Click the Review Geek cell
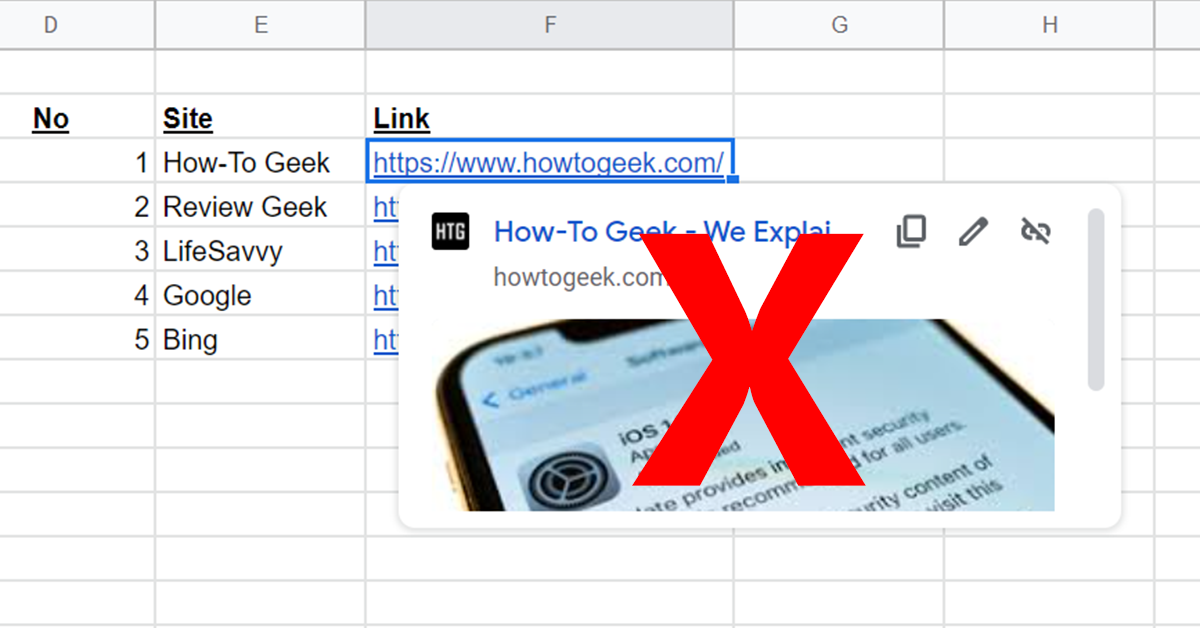Image resolution: width=1200 pixels, height=628 pixels. click(x=261, y=206)
